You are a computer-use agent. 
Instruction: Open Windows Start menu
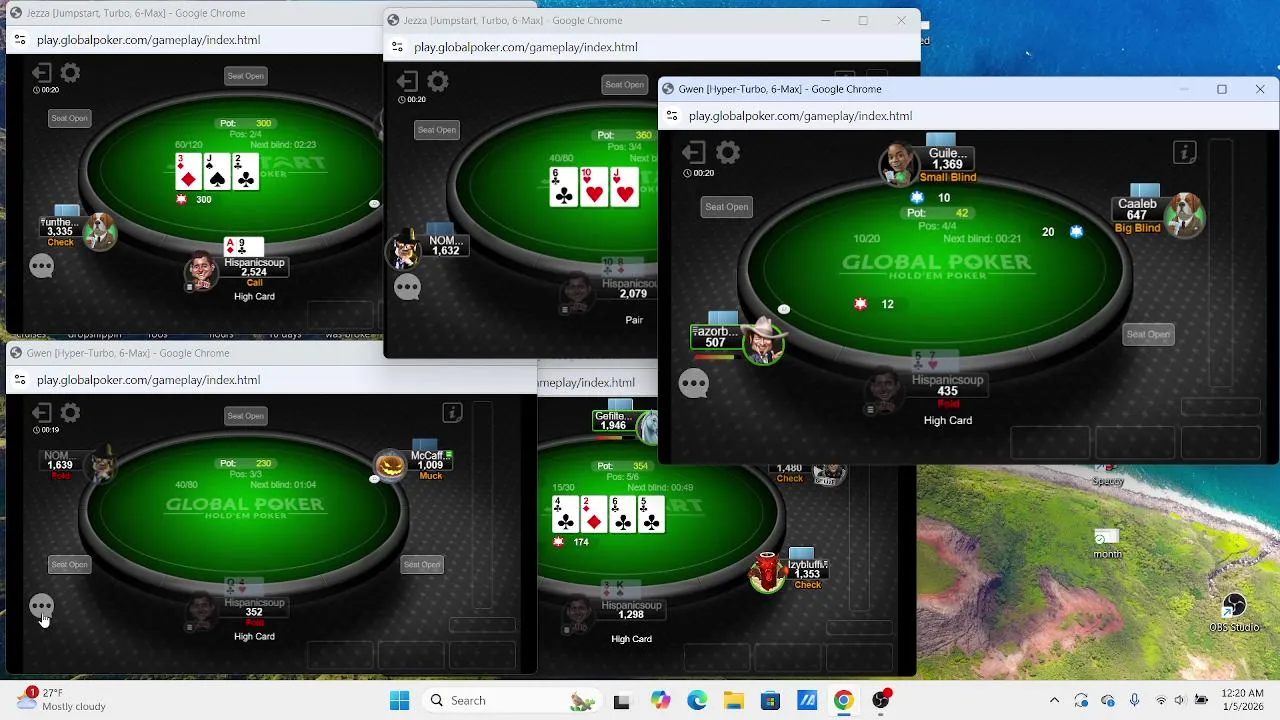(399, 700)
